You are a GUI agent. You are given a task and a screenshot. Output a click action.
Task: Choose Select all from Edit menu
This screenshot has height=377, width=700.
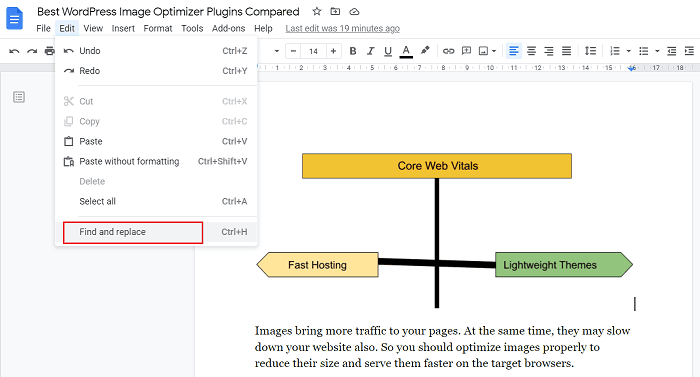click(x=156, y=201)
